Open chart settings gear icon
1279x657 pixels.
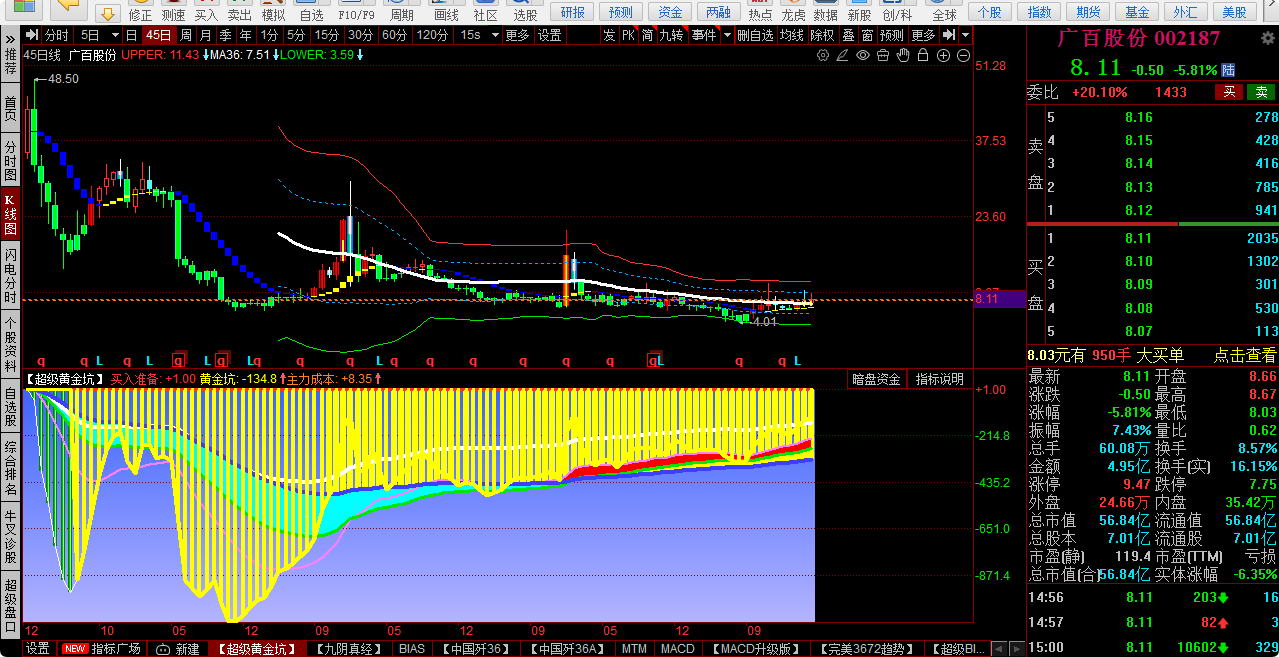(x=822, y=56)
